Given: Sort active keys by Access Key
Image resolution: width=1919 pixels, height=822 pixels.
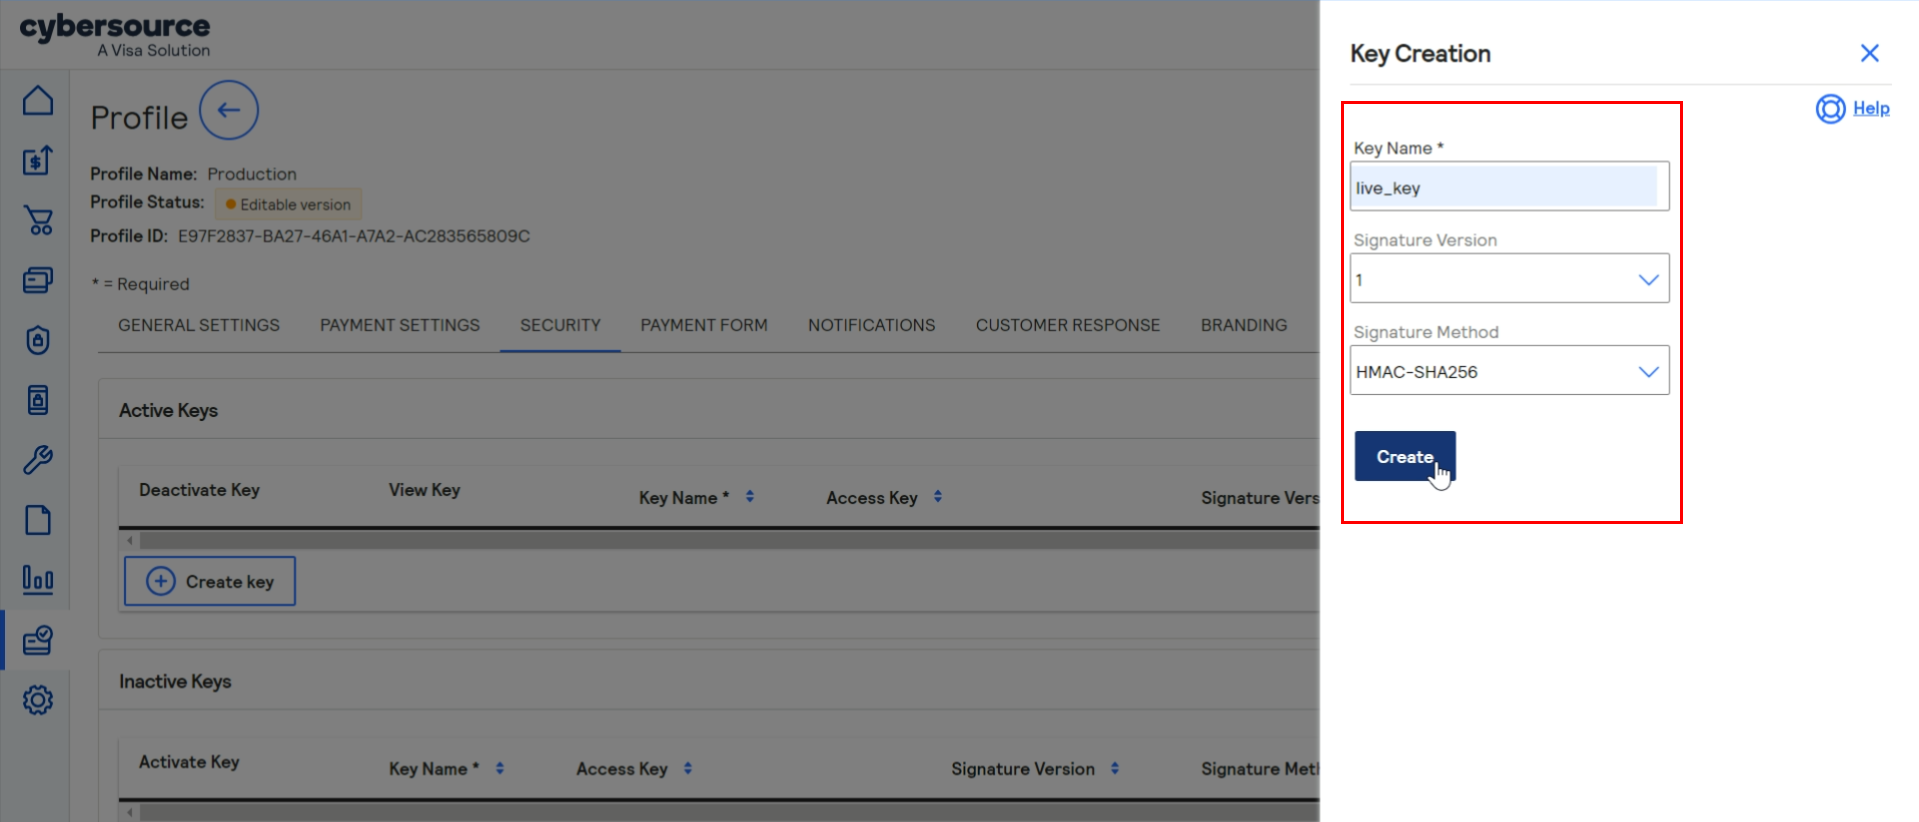Looking at the screenshot, I should pyautogui.click(x=937, y=497).
